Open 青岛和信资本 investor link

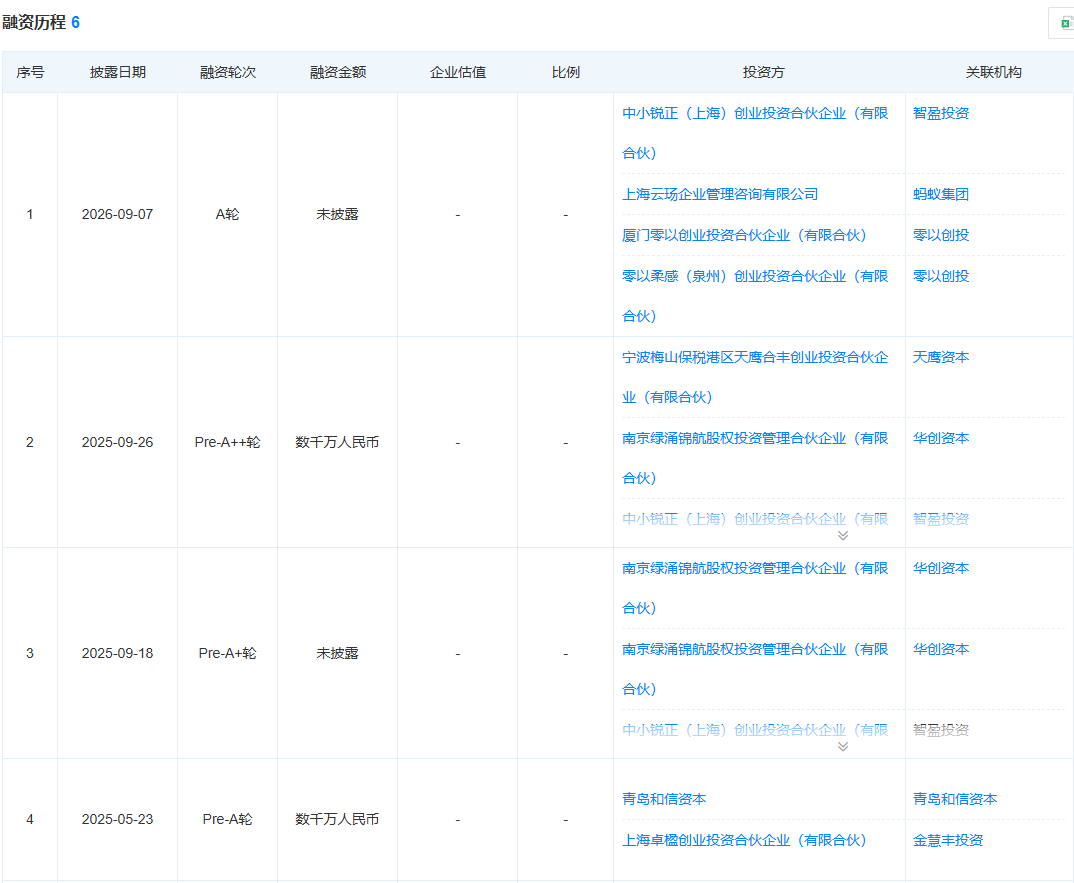664,799
